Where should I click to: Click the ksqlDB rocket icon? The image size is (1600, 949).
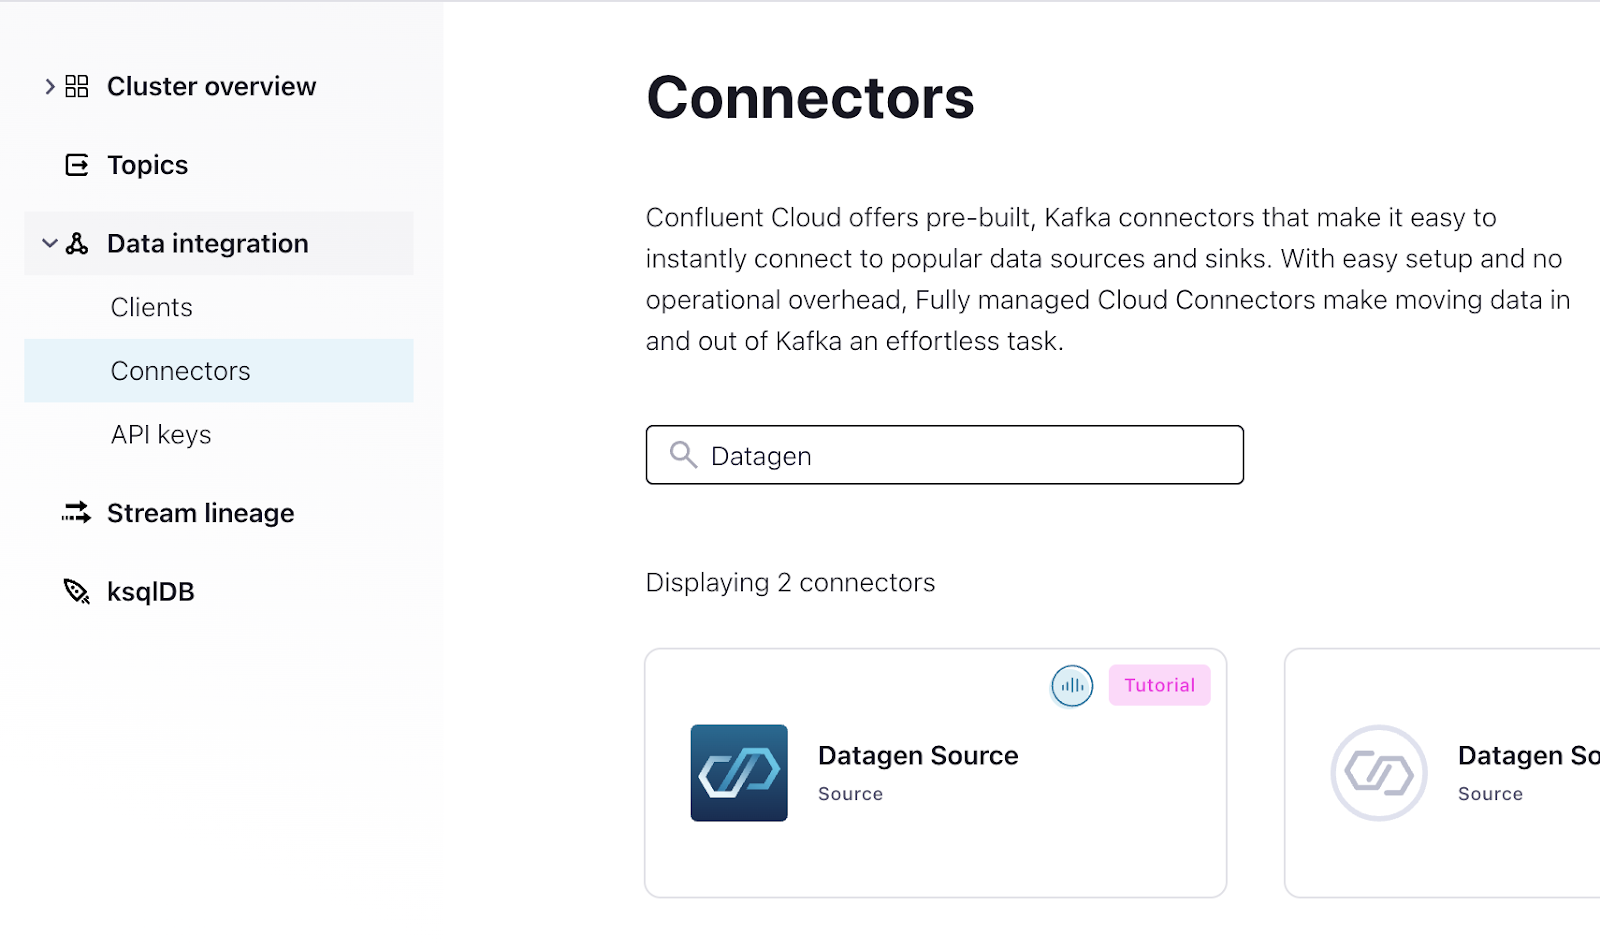click(x=77, y=591)
